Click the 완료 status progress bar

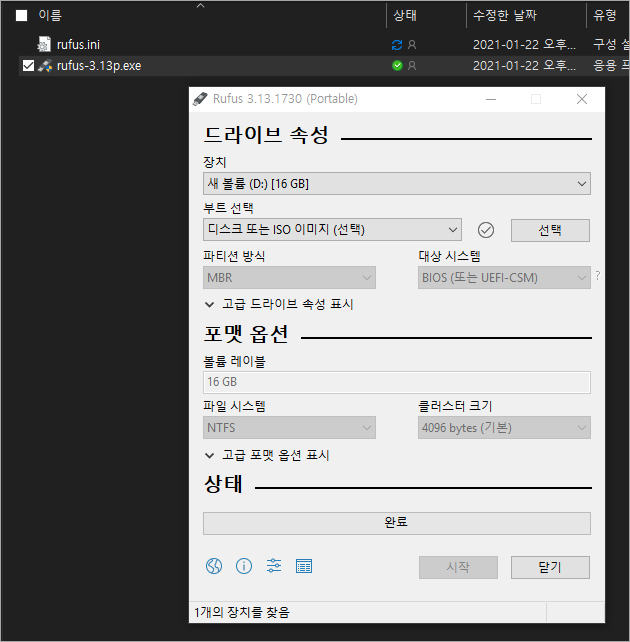397,523
